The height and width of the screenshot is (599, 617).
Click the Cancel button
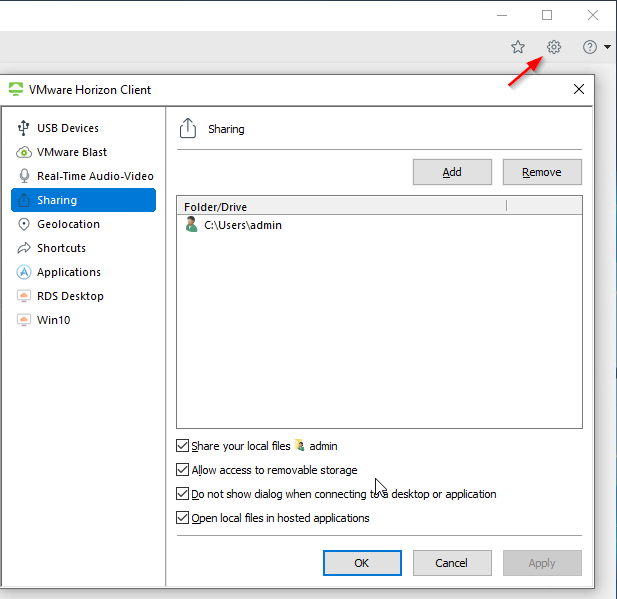[x=452, y=563]
